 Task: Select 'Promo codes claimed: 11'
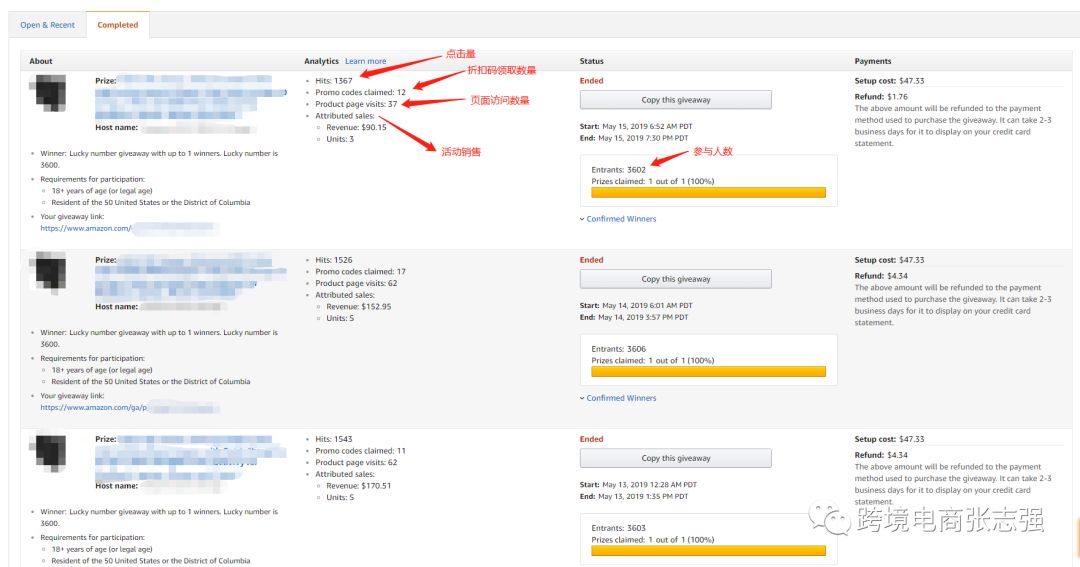point(360,451)
